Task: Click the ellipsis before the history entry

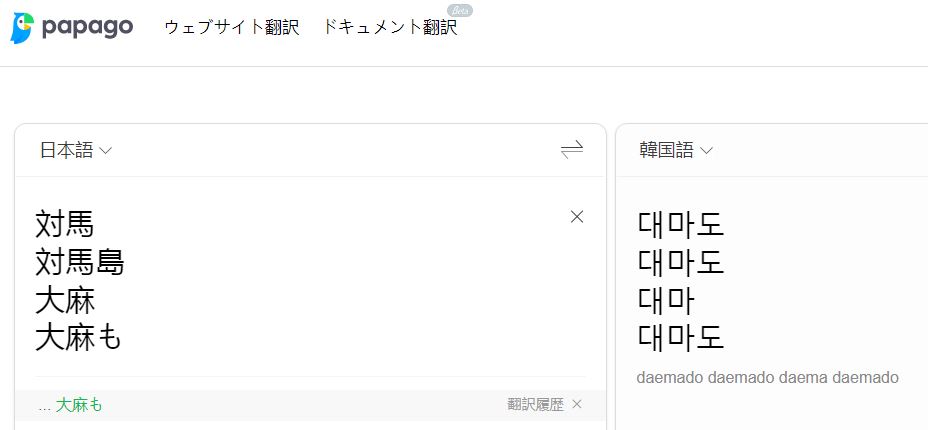Action: [44, 406]
